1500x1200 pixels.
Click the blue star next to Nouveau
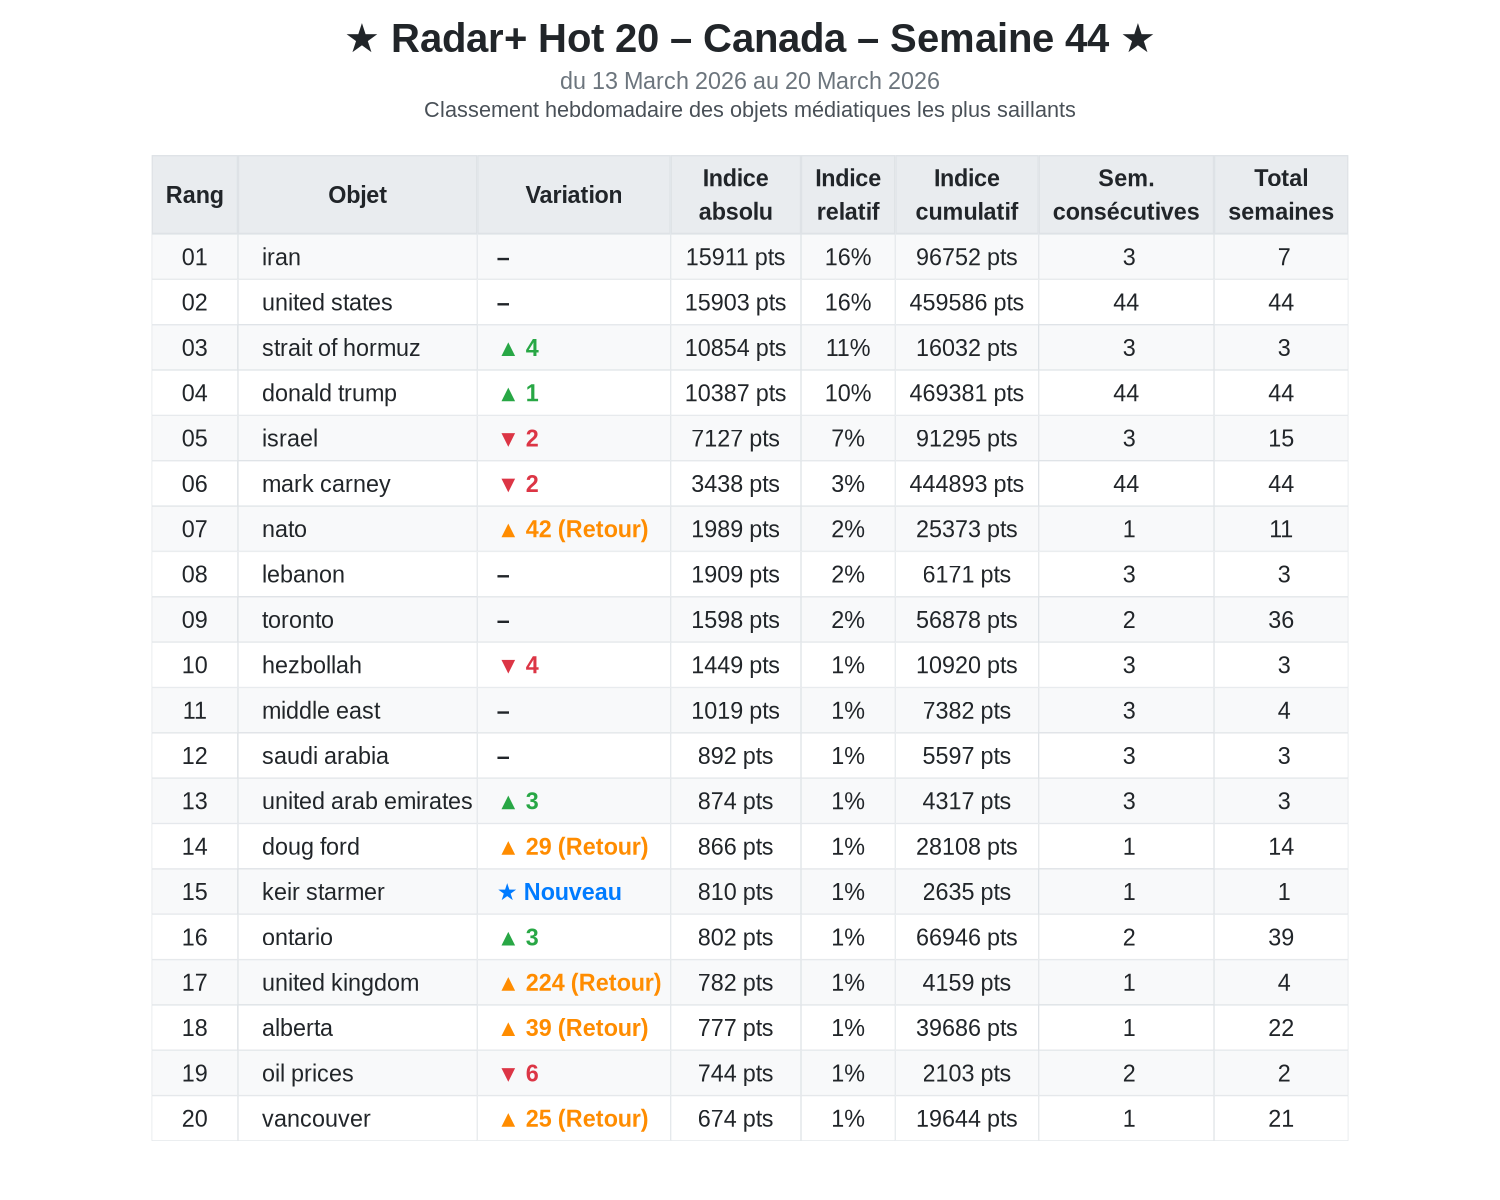pos(507,892)
